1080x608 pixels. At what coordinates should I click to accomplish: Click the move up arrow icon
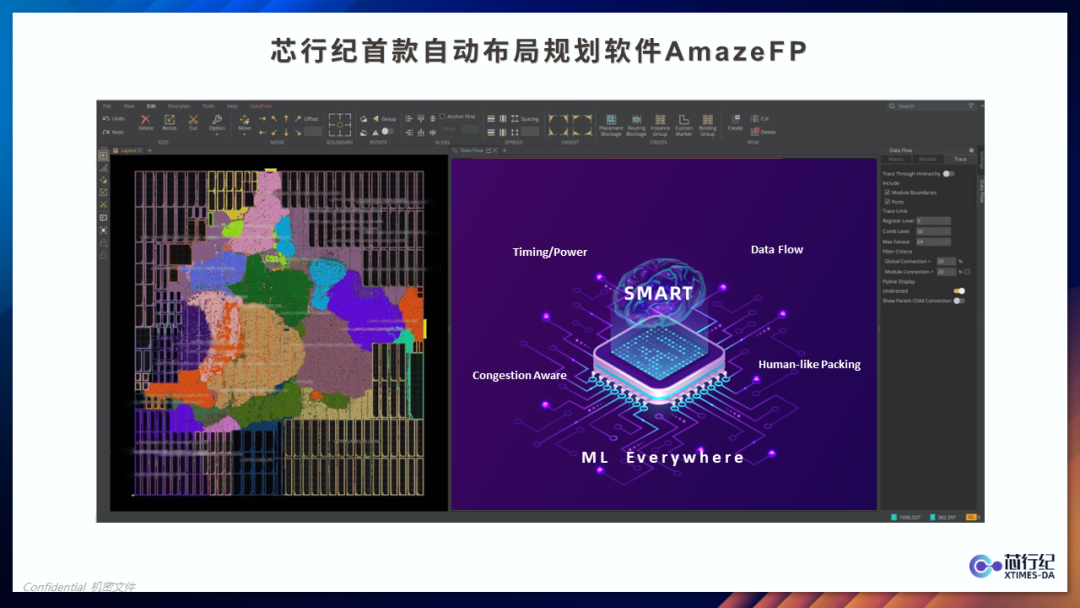[287, 118]
